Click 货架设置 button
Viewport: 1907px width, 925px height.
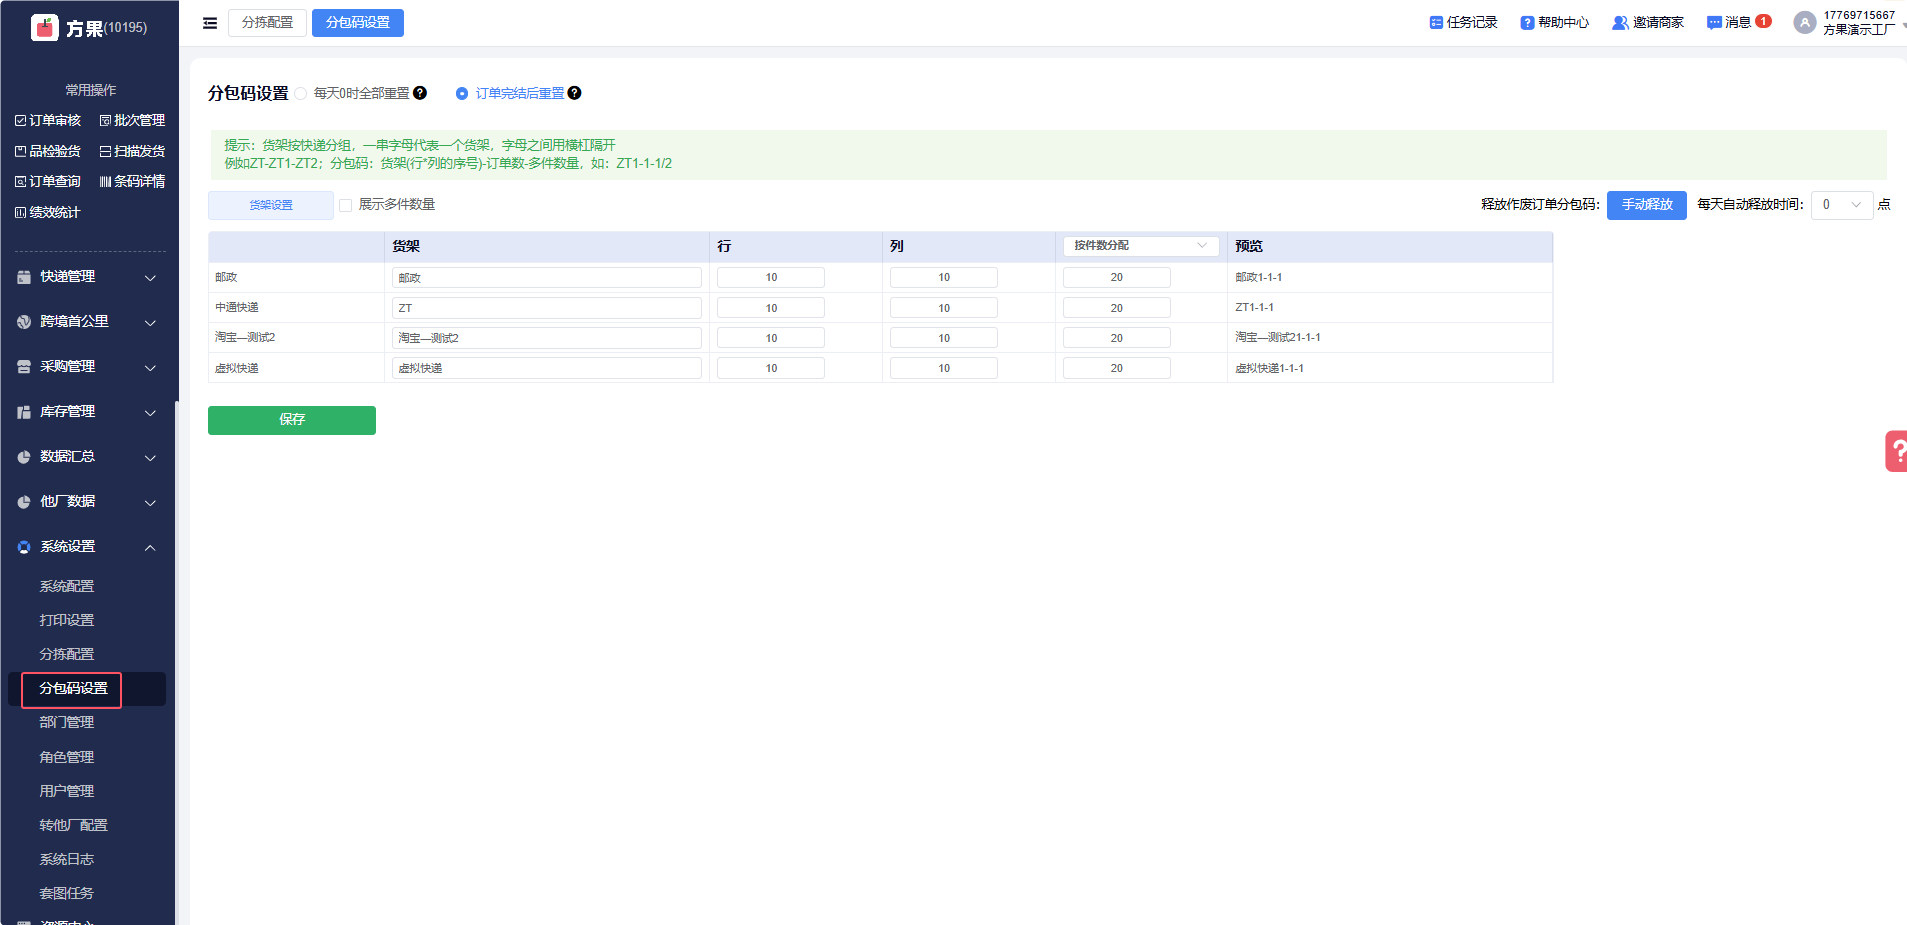tap(271, 205)
